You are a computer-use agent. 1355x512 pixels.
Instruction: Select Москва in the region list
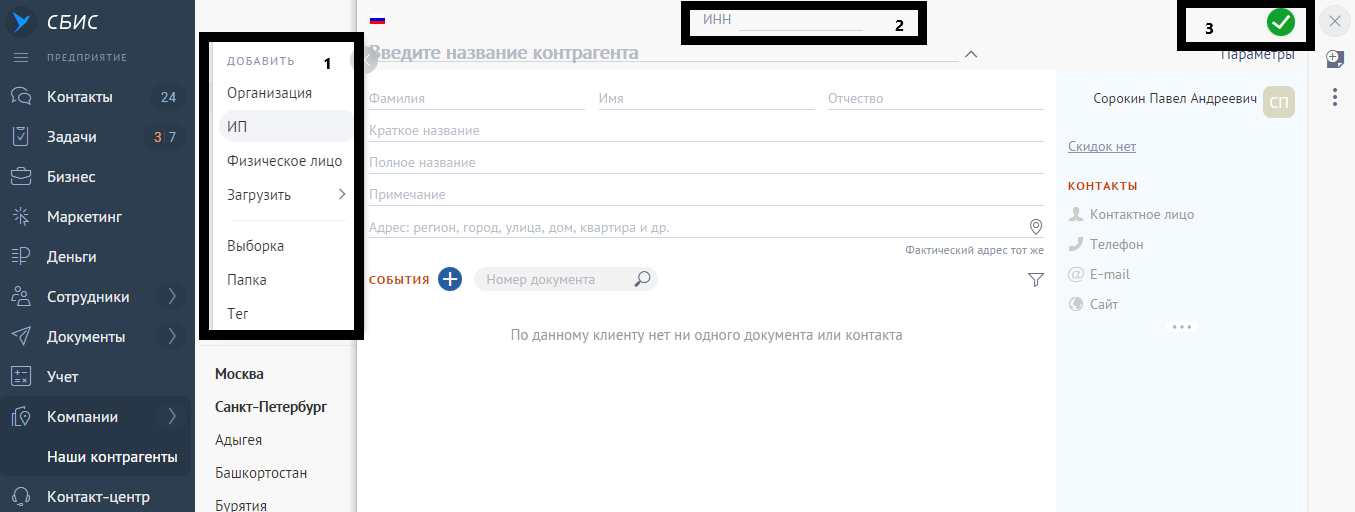click(239, 374)
